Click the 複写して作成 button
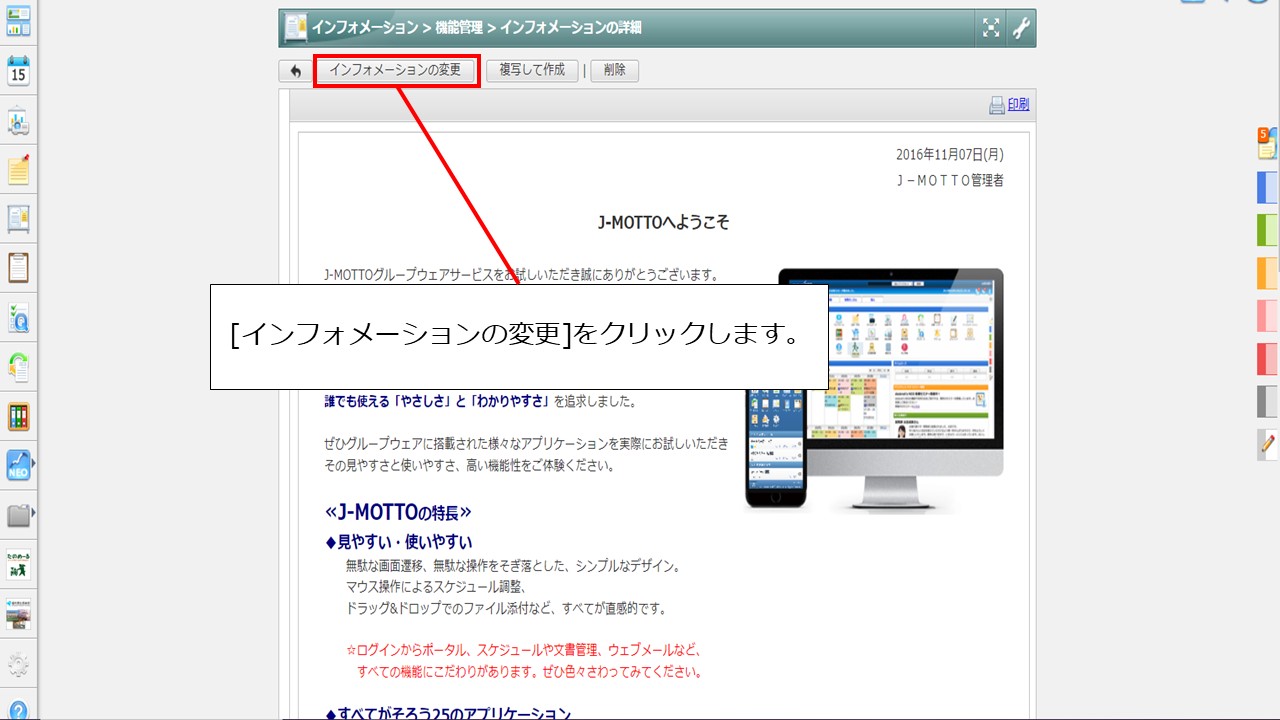1280x720 pixels. [x=532, y=70]
